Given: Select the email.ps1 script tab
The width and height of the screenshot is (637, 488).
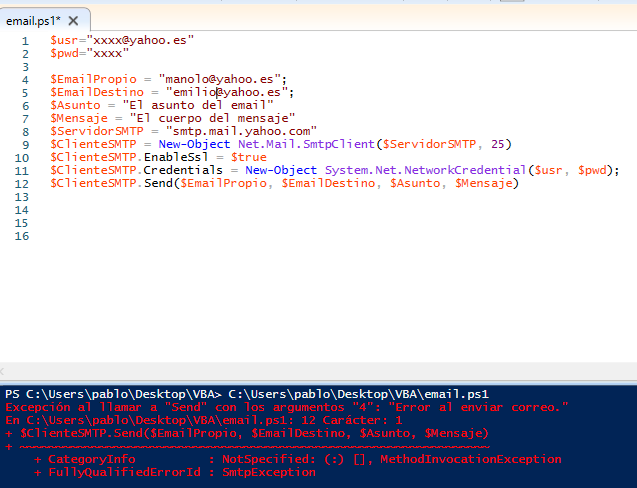Looking at the screenshot, I should pos(34,20).
